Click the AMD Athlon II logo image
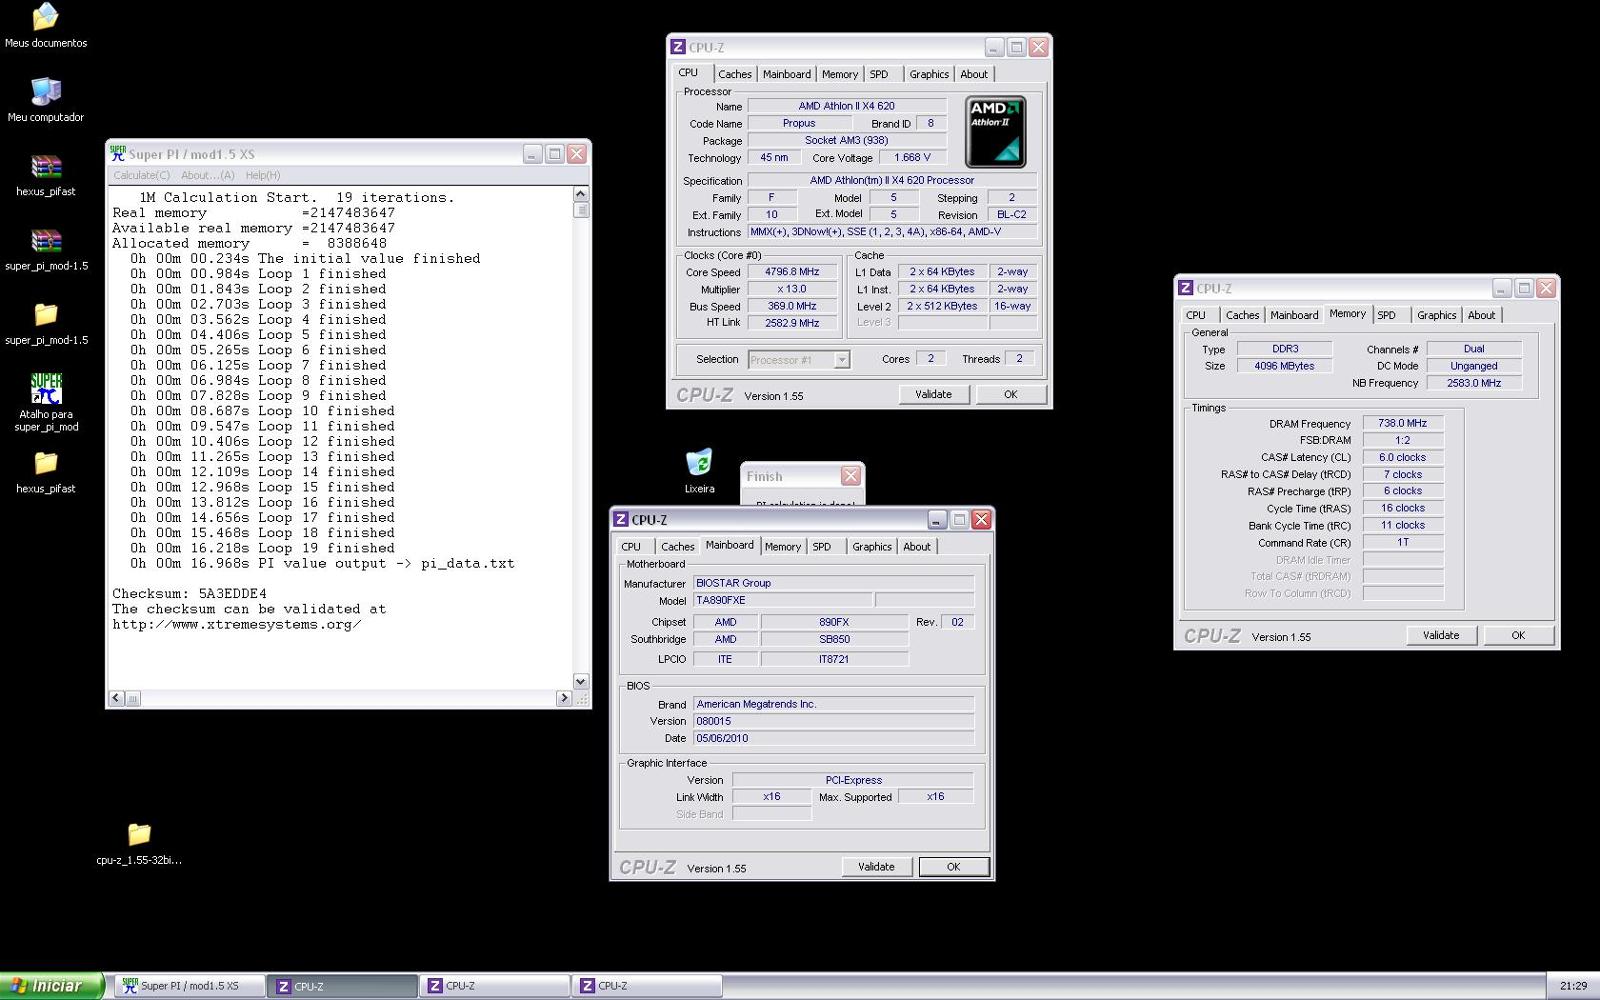This screenshot has width=1600, height=1000. pyautogui.click(x=995, y=132)
